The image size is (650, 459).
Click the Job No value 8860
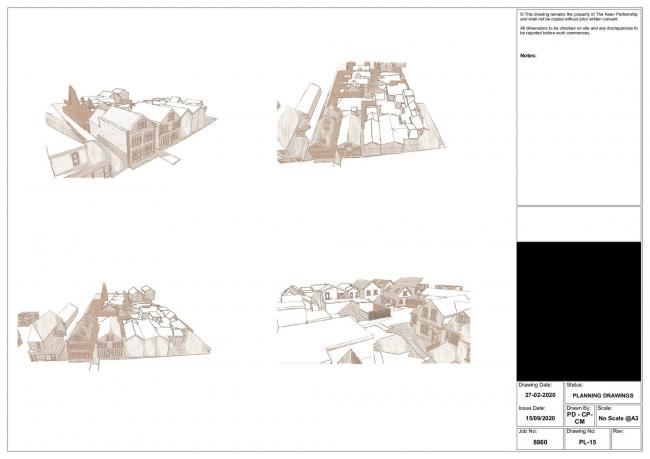click(539, 442)
